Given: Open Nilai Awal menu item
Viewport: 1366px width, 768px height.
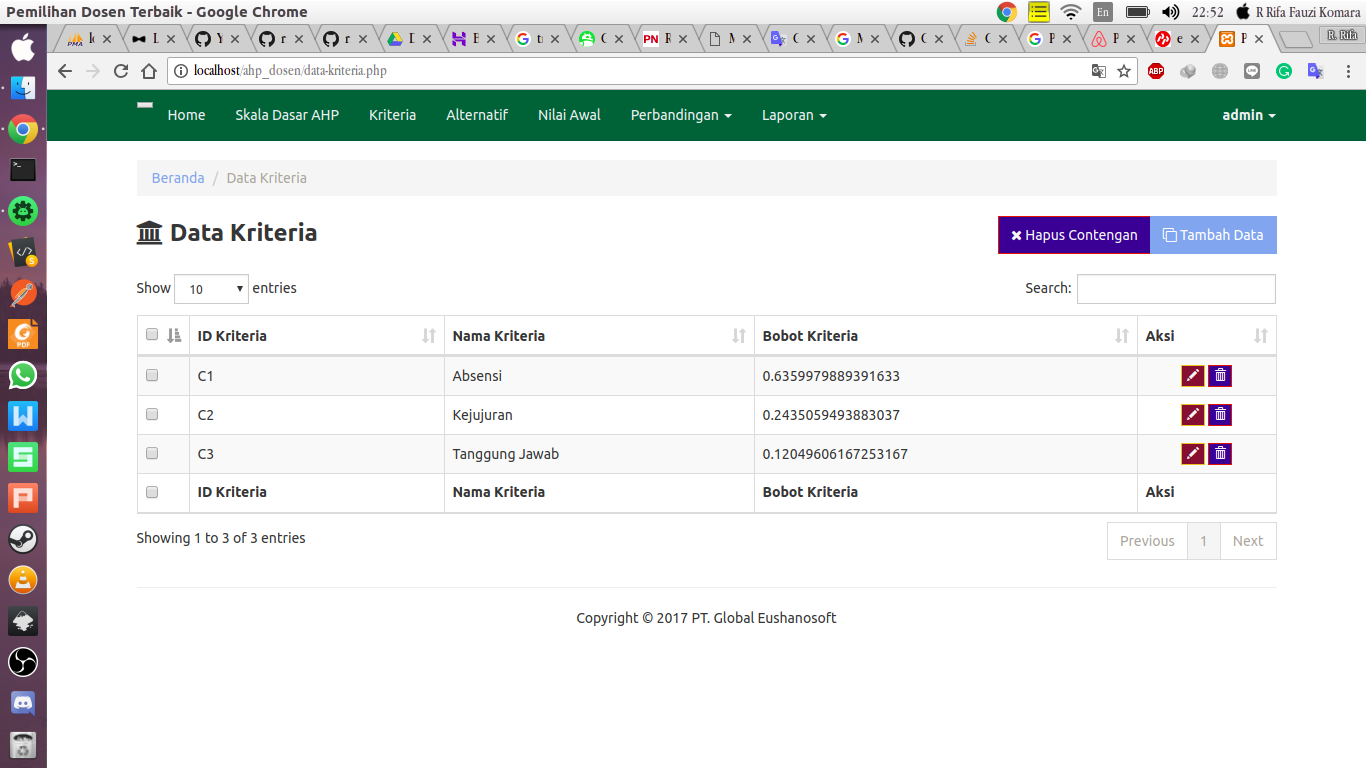Looking at the screenshot, I should coord(569,115).
